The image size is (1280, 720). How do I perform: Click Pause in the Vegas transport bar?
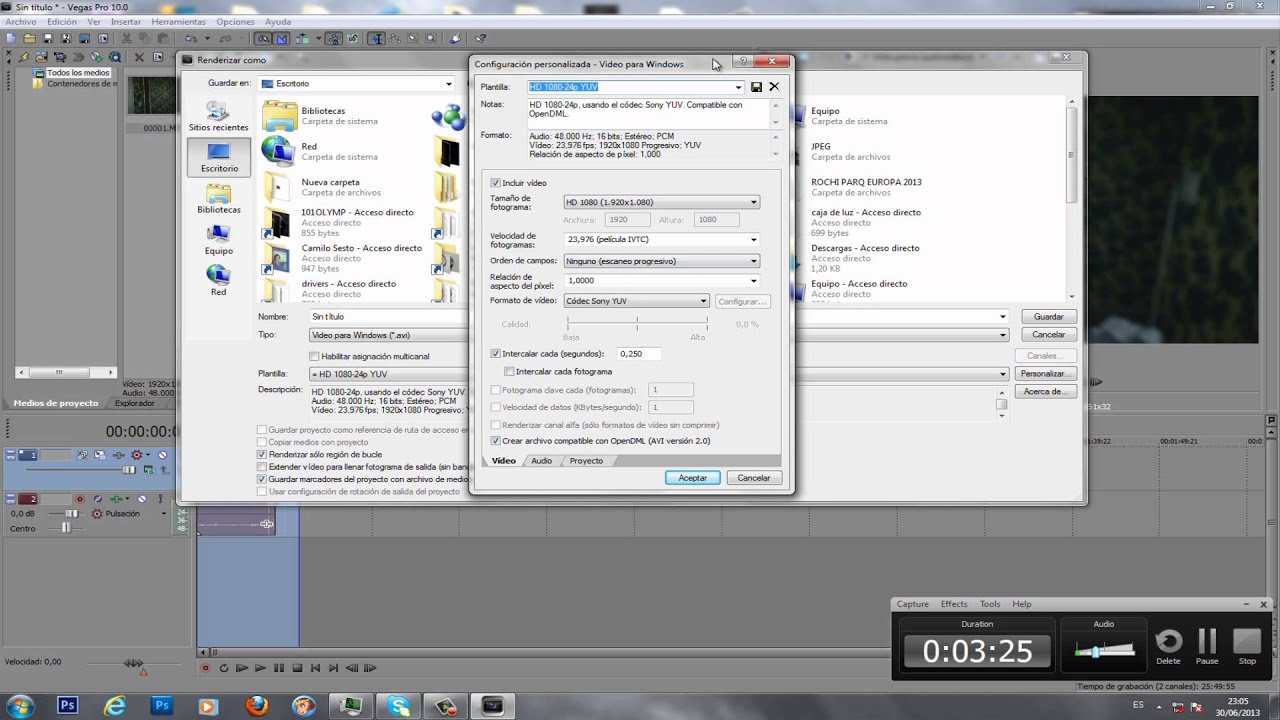(279, 668)
